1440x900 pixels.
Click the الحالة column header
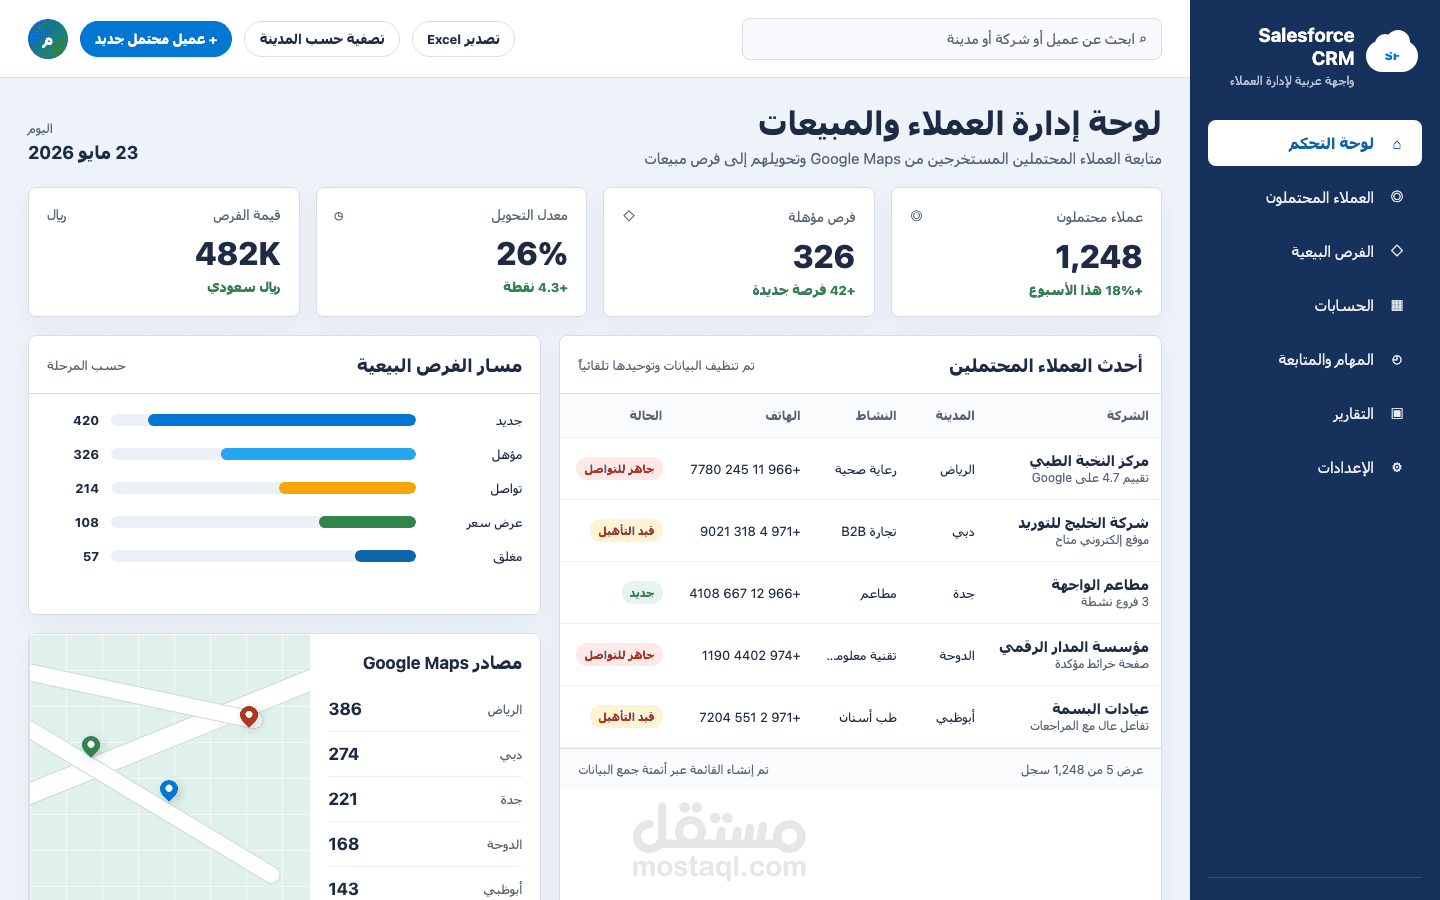click(646, 415)
